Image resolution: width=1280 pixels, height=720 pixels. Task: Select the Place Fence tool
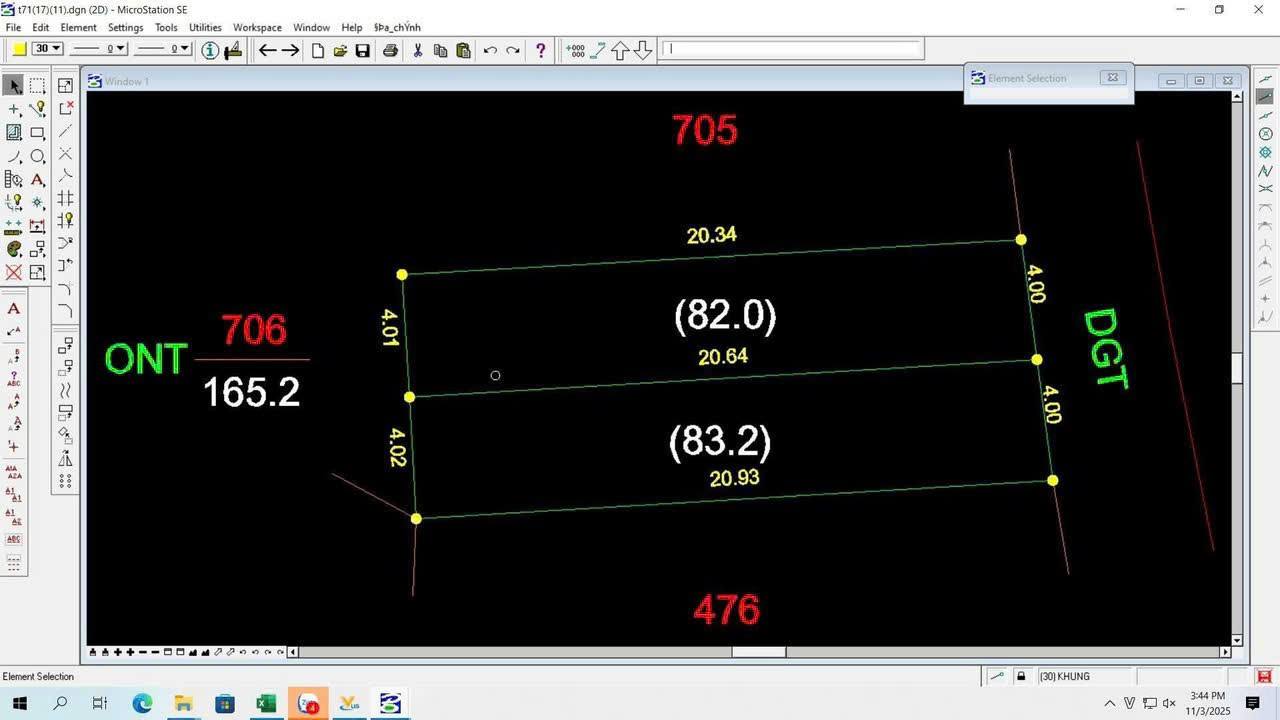pos(37,86)
